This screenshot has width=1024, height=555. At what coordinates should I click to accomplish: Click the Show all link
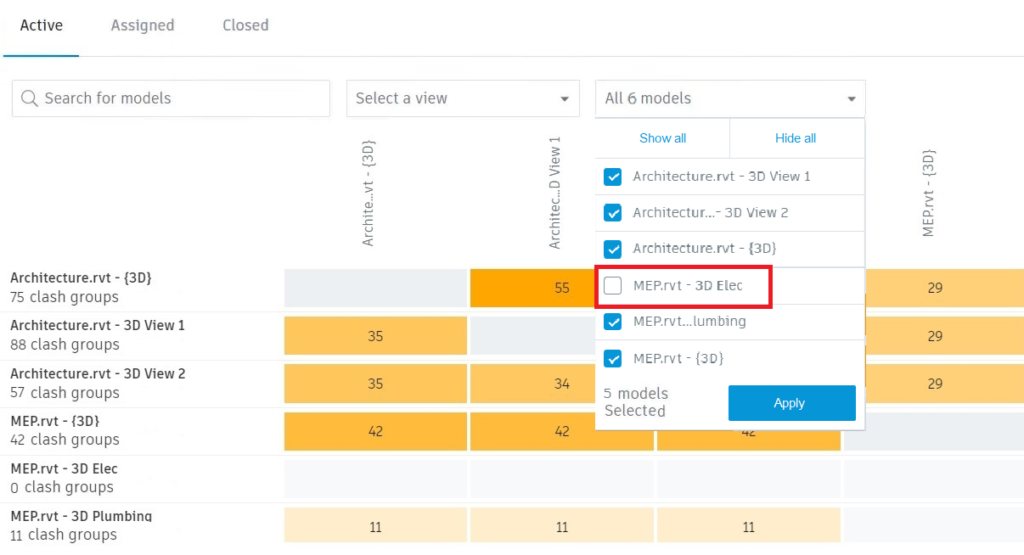click(662, 138)
